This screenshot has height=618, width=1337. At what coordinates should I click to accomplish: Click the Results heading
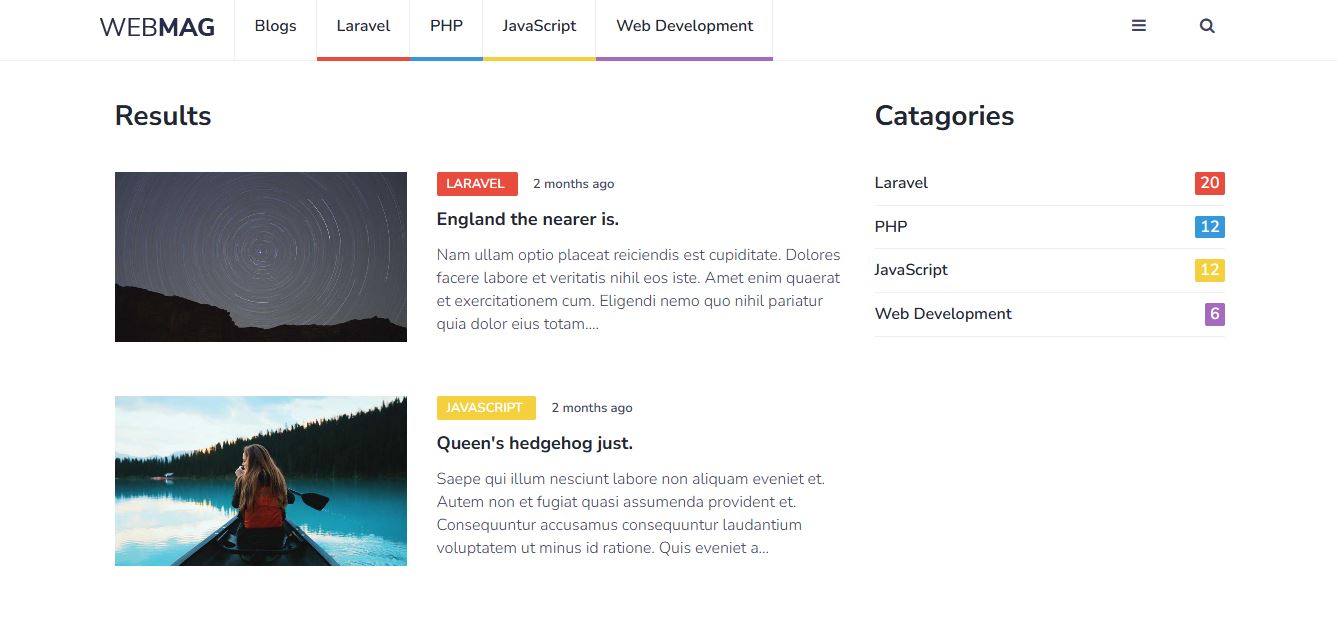pos(163,116)
